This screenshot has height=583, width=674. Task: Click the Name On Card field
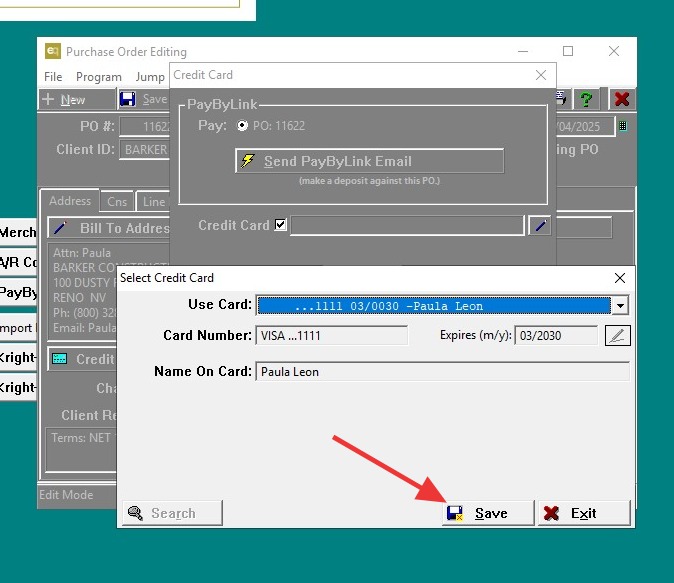(x=442, y=371)
